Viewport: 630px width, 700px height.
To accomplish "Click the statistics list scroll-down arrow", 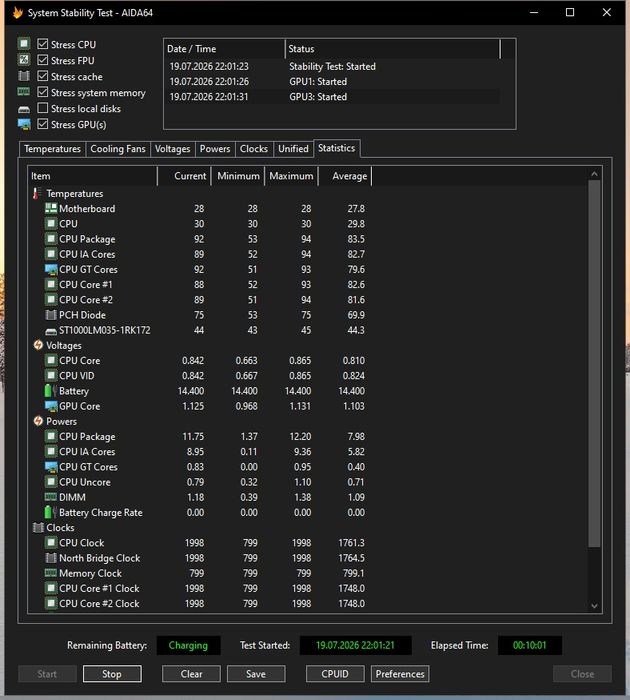I will click(x=594, y=606).
